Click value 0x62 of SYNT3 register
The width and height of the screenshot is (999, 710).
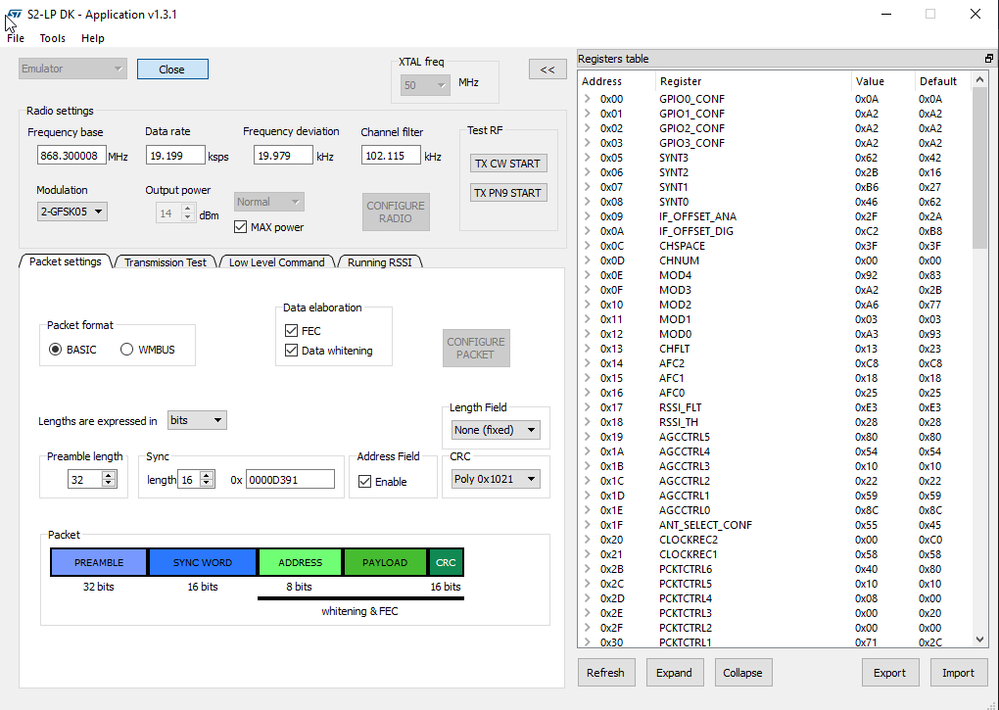coord(866,157)
